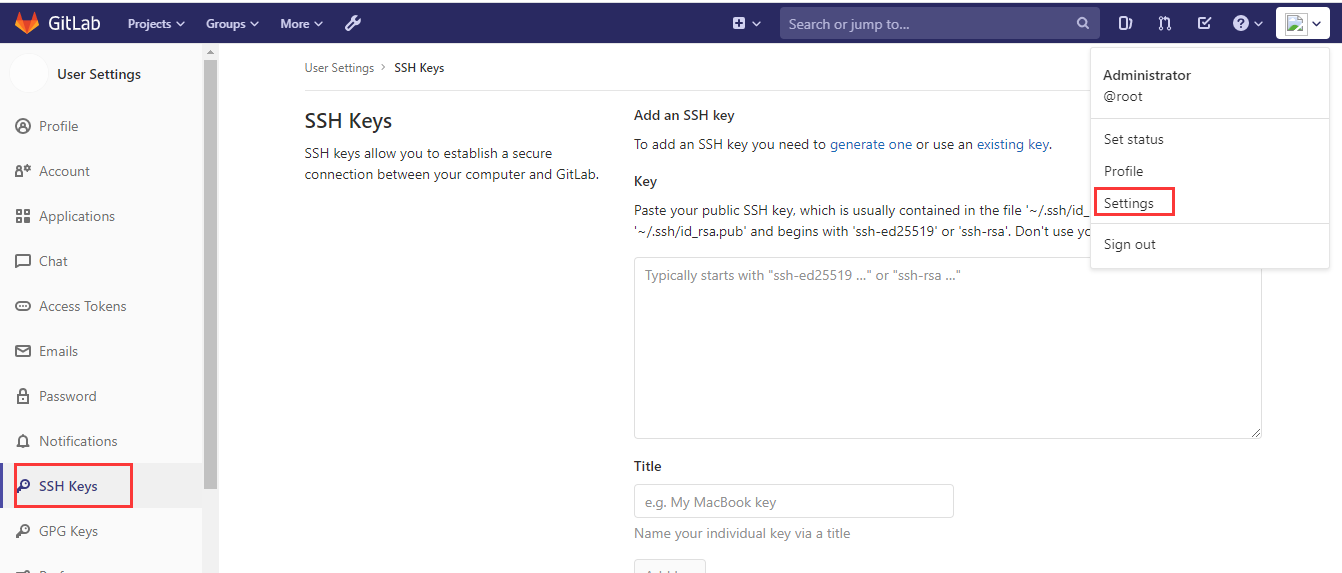The image size is (1342, 573).
Task: Click the search magnifier icon
Action: point(1083,23)
